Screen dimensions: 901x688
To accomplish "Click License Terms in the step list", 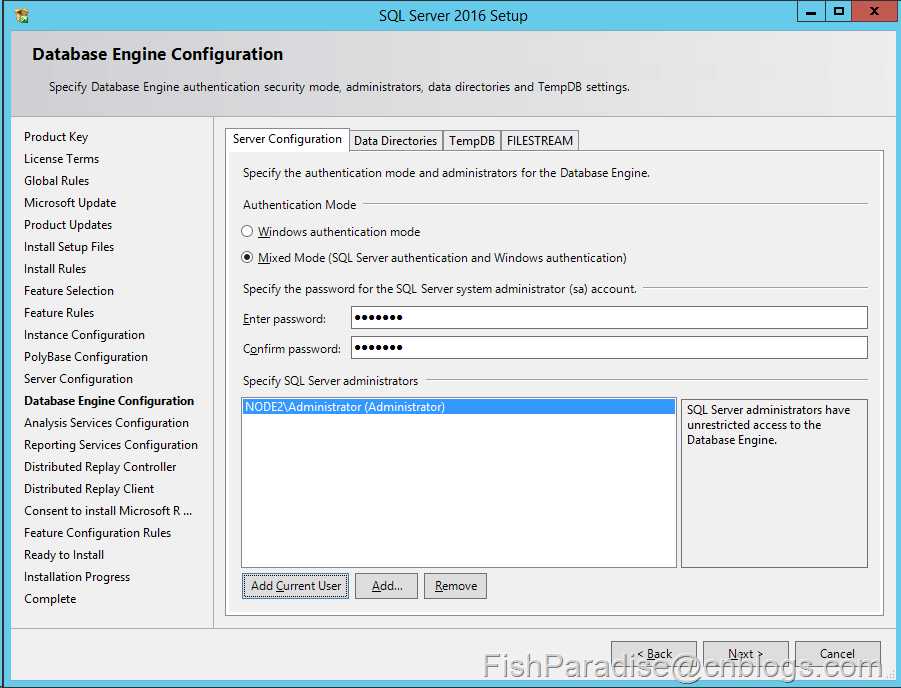I will pyautogui.click(x=61, y=159).
